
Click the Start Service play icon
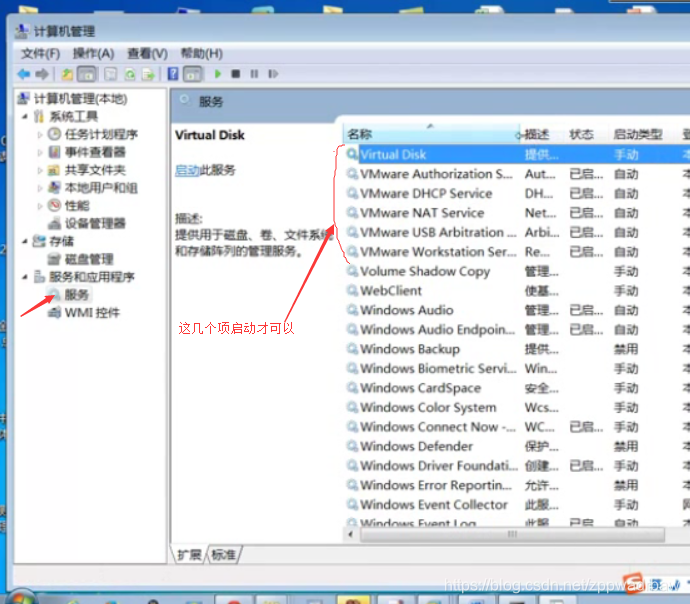click(217, 74)
